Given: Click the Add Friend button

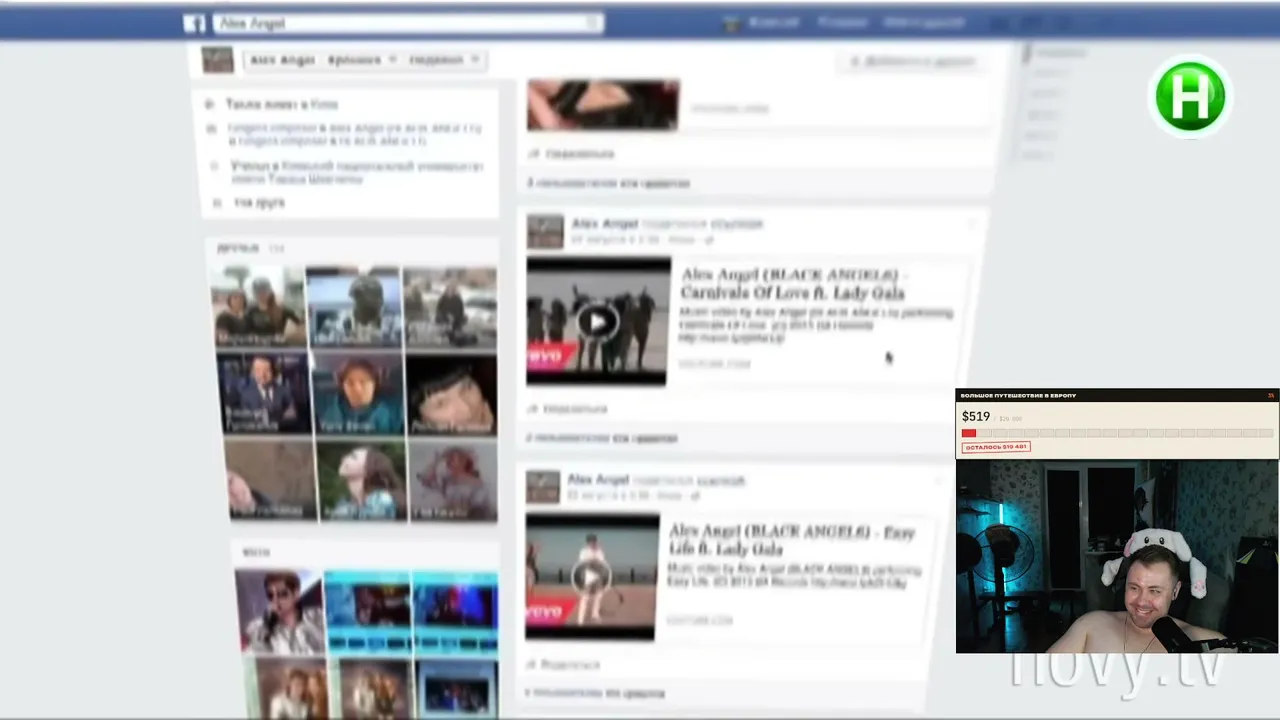Looking at the screenshot, I should coord(911,62).
